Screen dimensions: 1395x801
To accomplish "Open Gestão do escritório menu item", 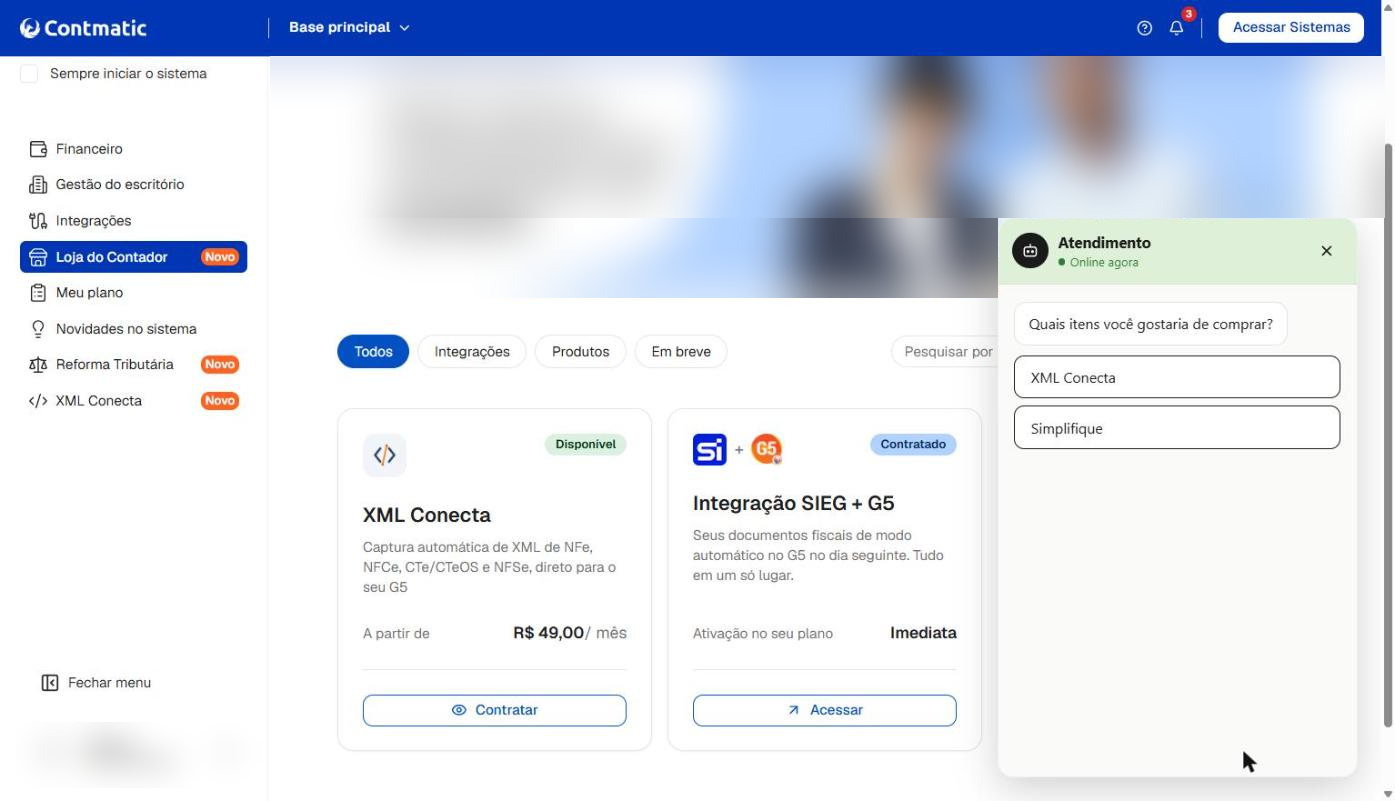I will click(x=133, y=185).
